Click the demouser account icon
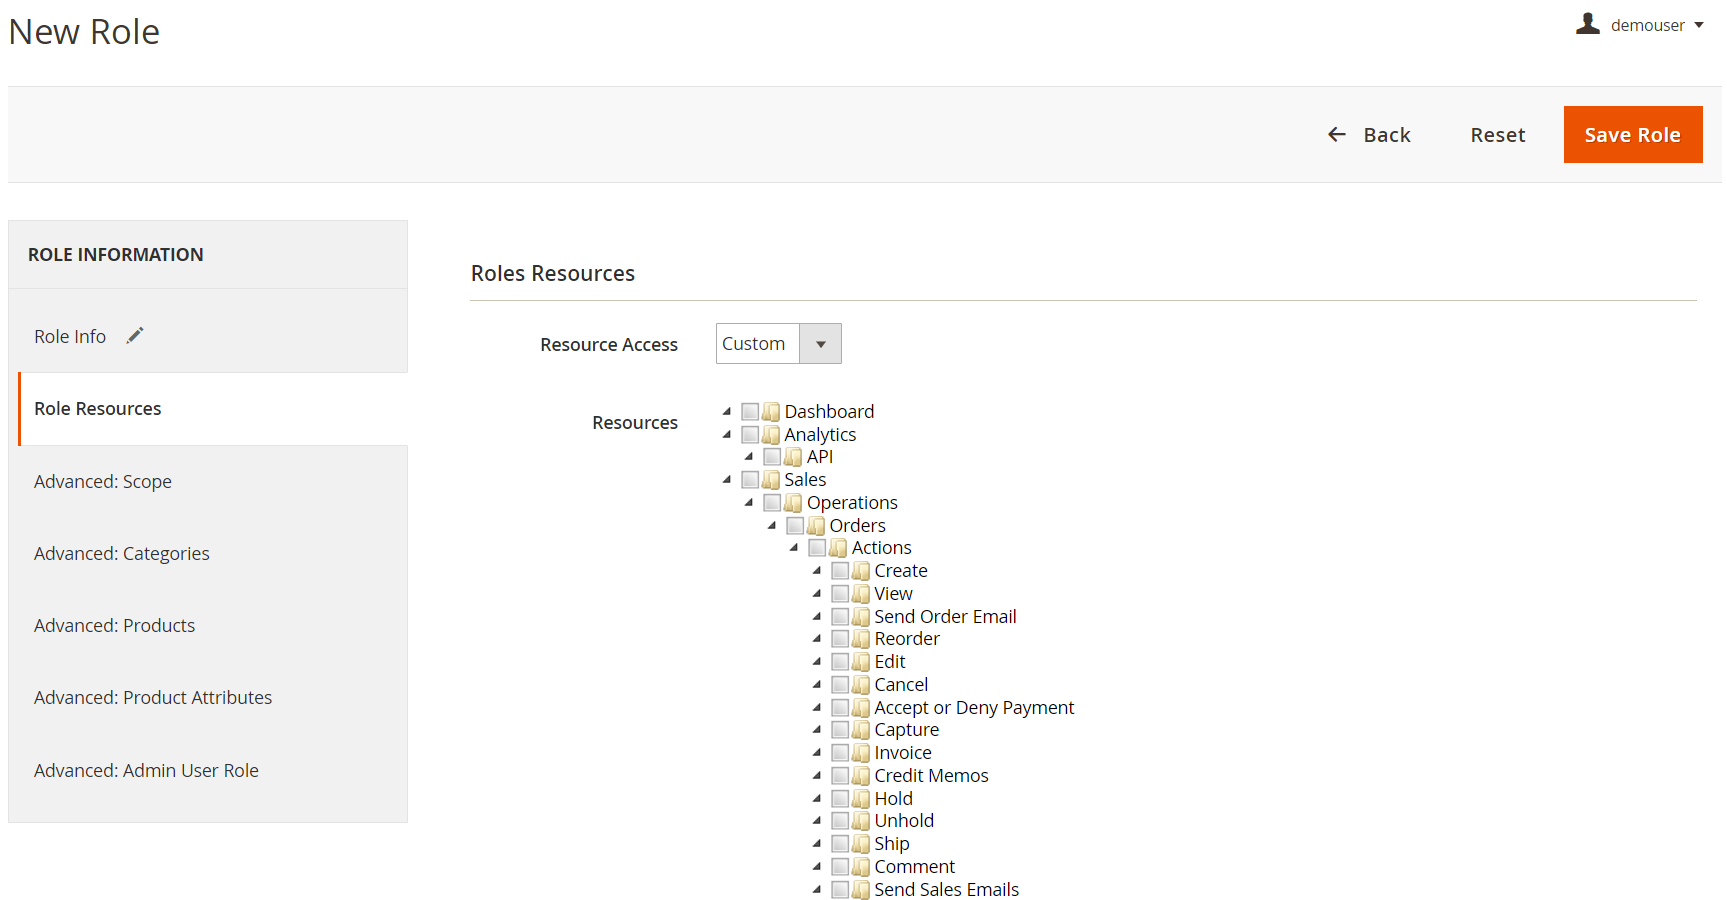 (1588, 24)
